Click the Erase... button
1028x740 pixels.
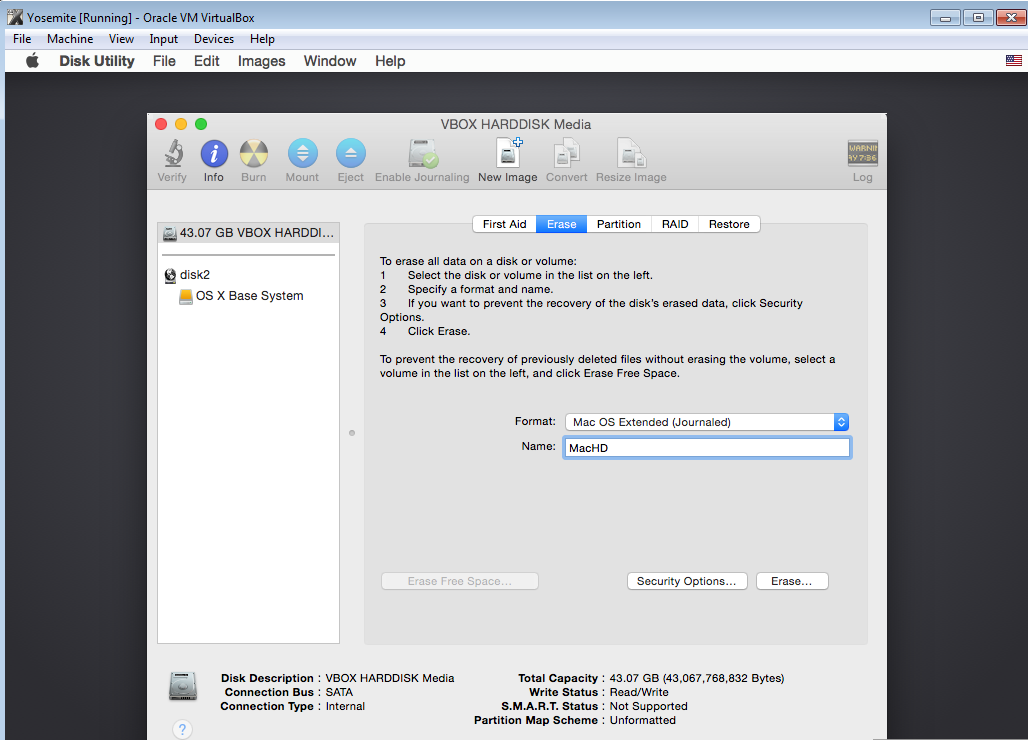792,581
